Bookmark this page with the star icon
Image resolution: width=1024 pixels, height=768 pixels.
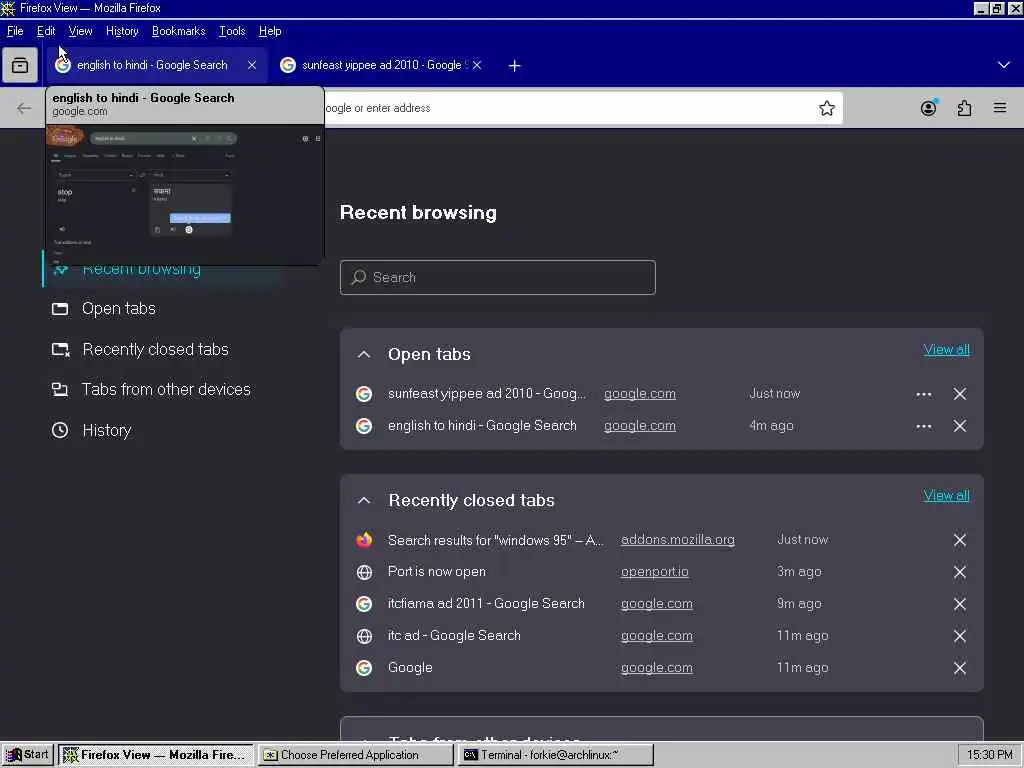[x=827, y=108]
